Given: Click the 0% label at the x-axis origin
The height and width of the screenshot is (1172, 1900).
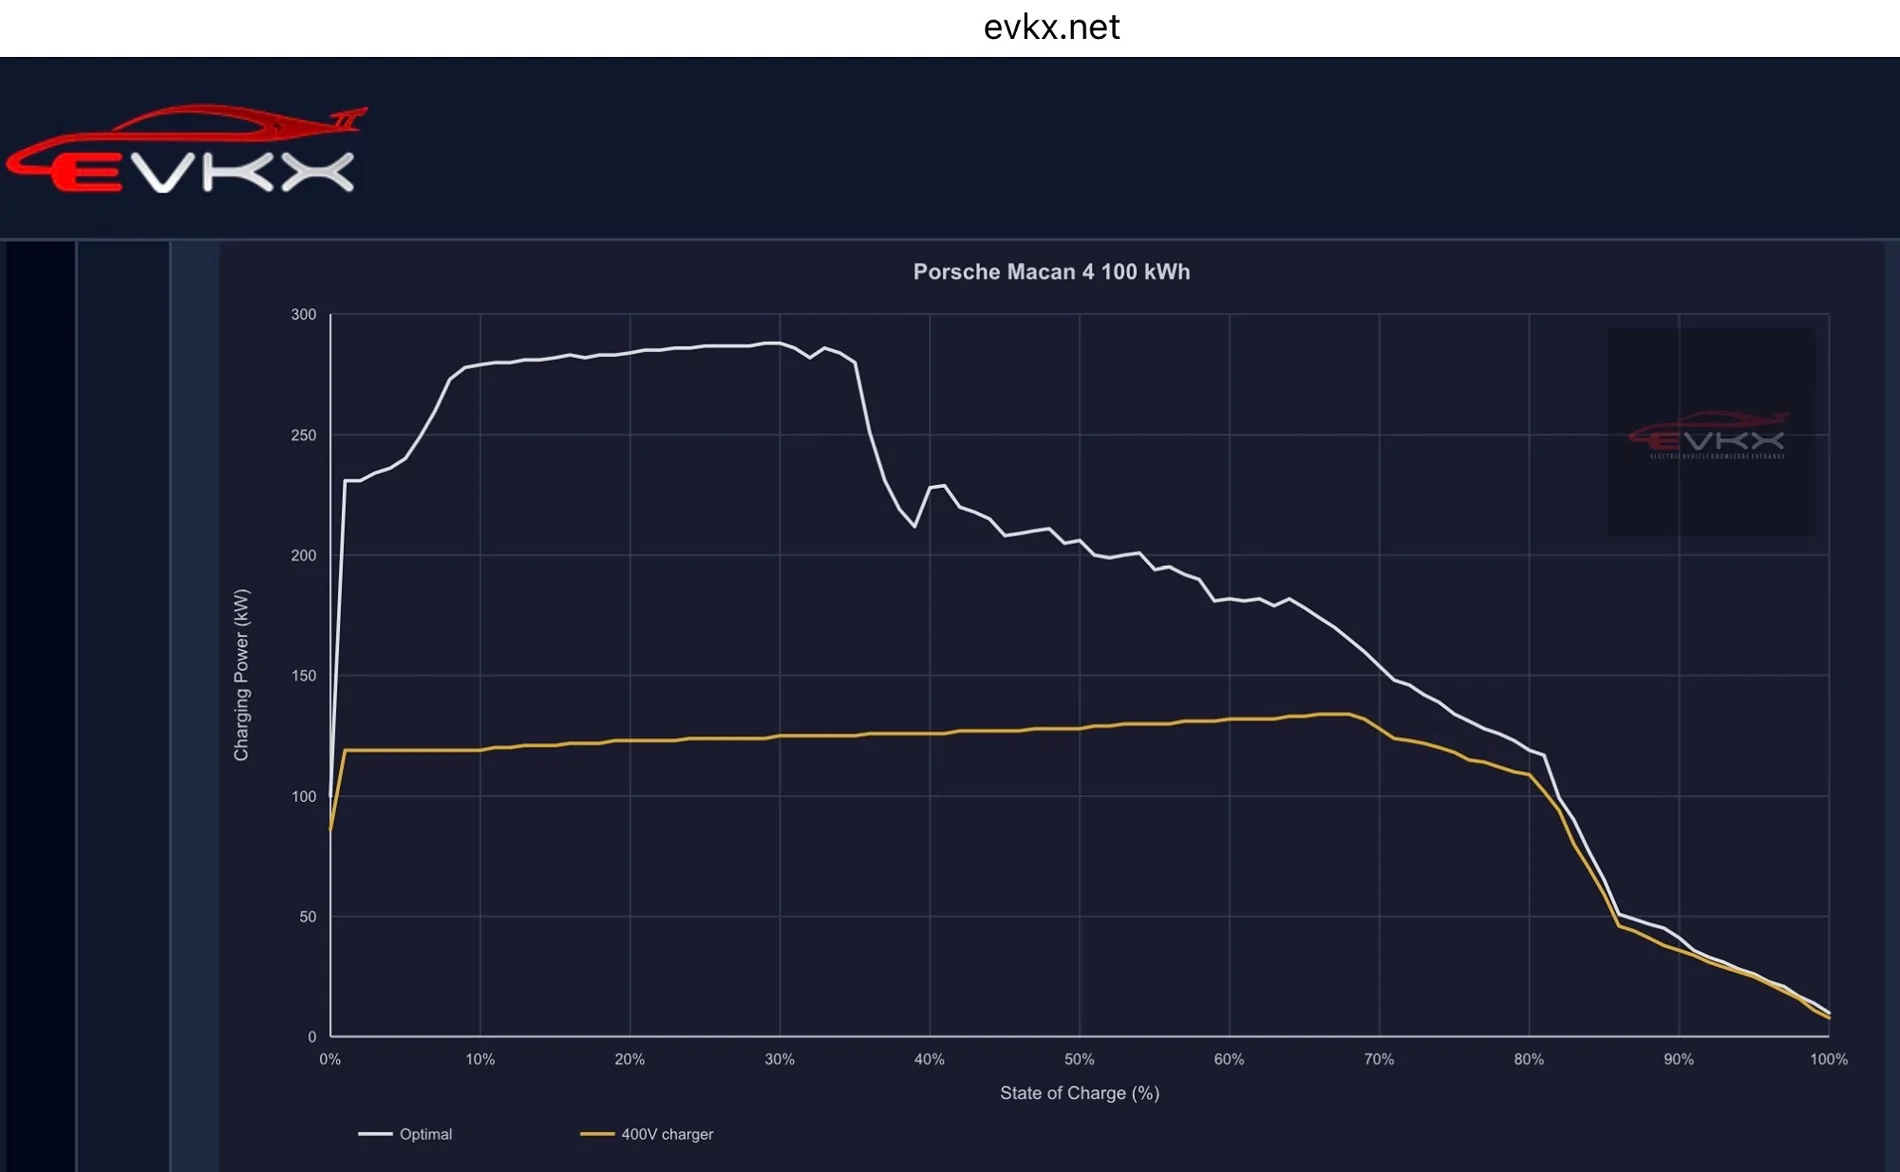Looking at the screenshot, I should (330, 1059).
